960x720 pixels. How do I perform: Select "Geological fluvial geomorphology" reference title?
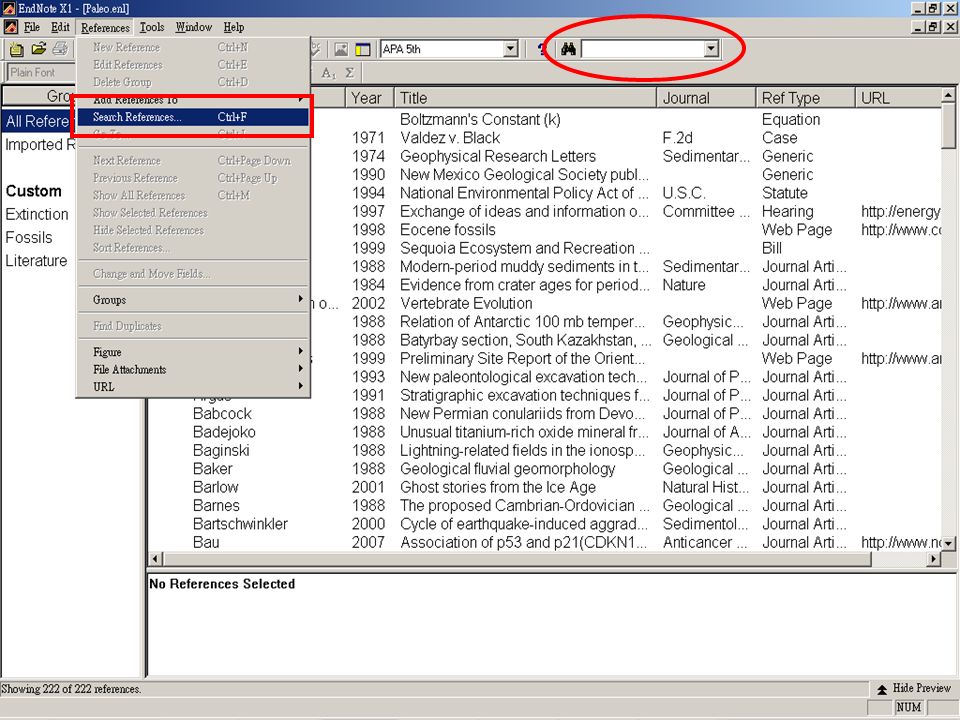coord(508,469)
